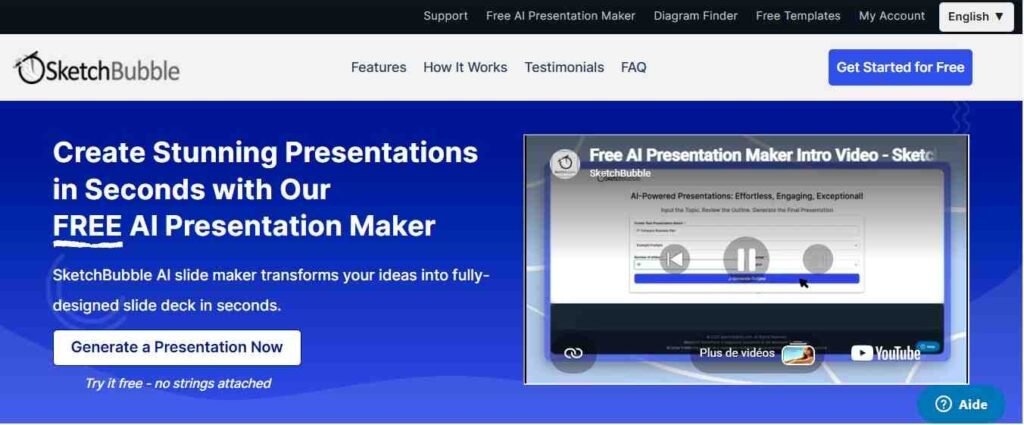This screenshot has height=425, width=1024.
Task: Click the SketchBubble logo
Action: click(97, 68)
